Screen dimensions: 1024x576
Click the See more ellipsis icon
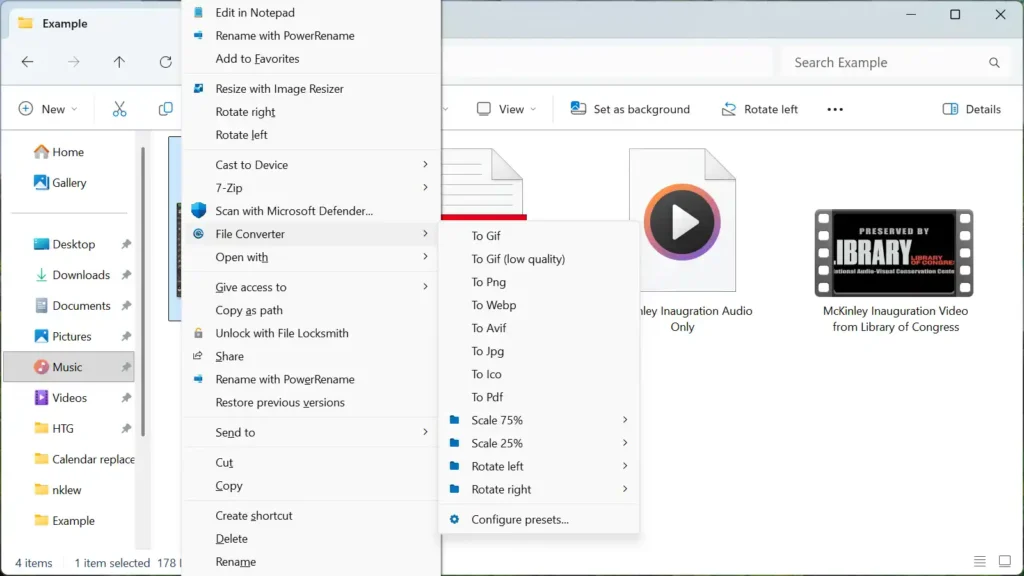(834, 109)
